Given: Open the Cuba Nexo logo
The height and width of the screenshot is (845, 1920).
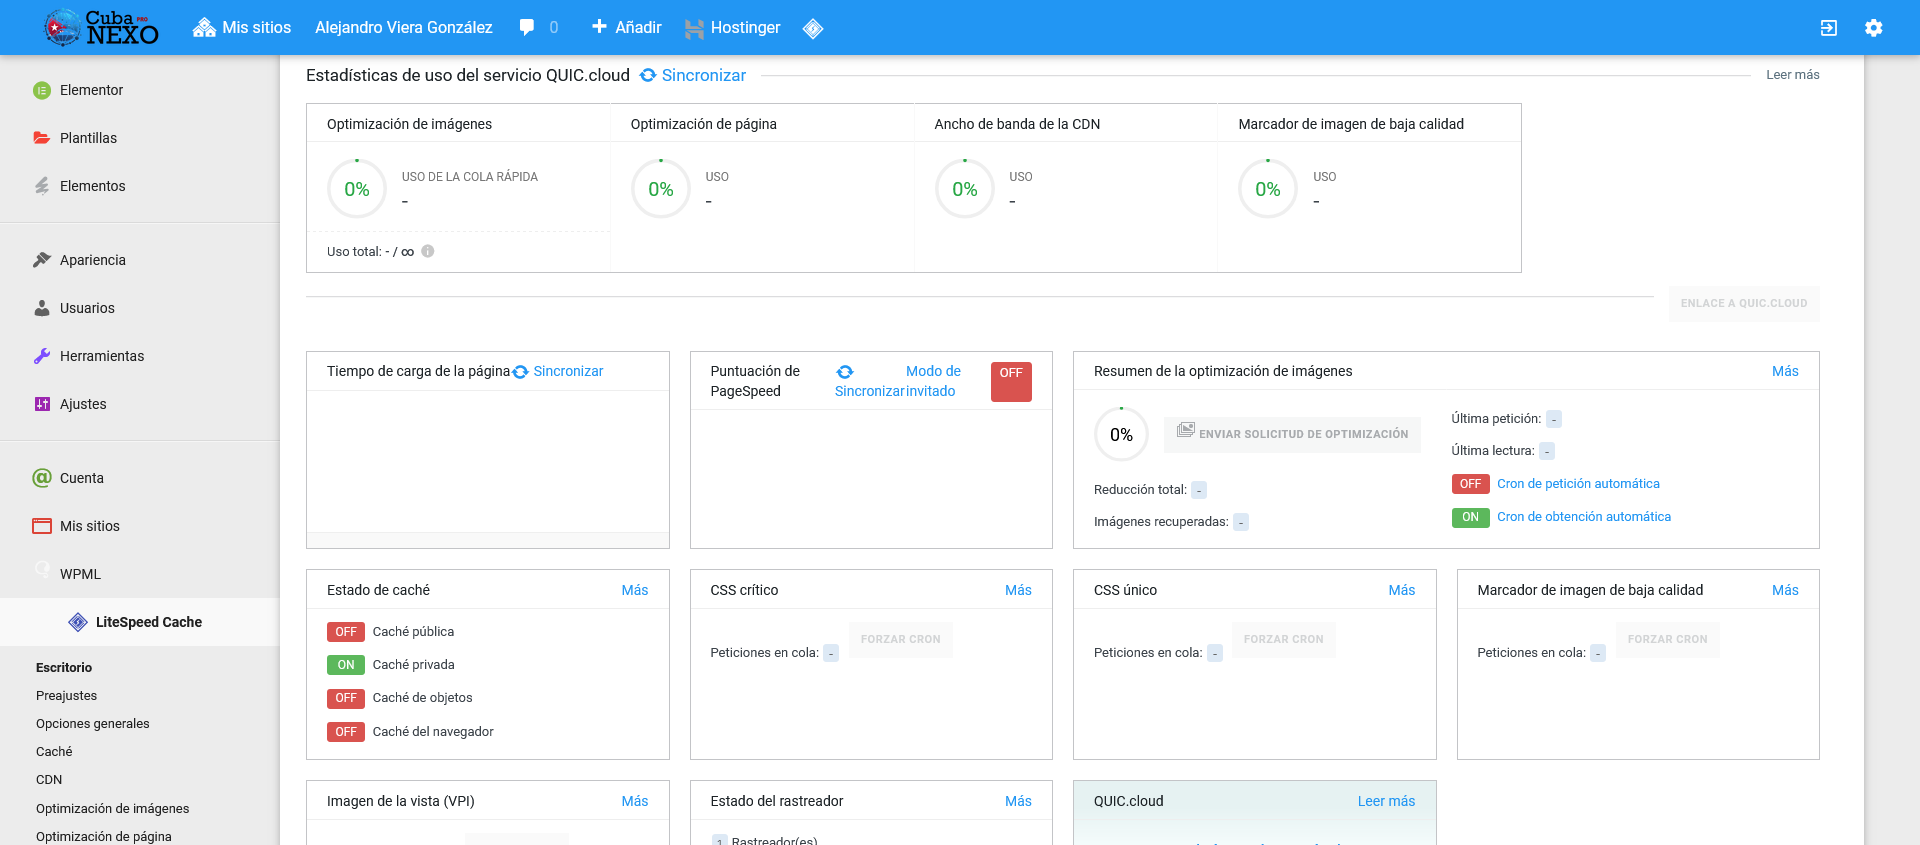Looking at the screenshot, I should tap(101, 27).
